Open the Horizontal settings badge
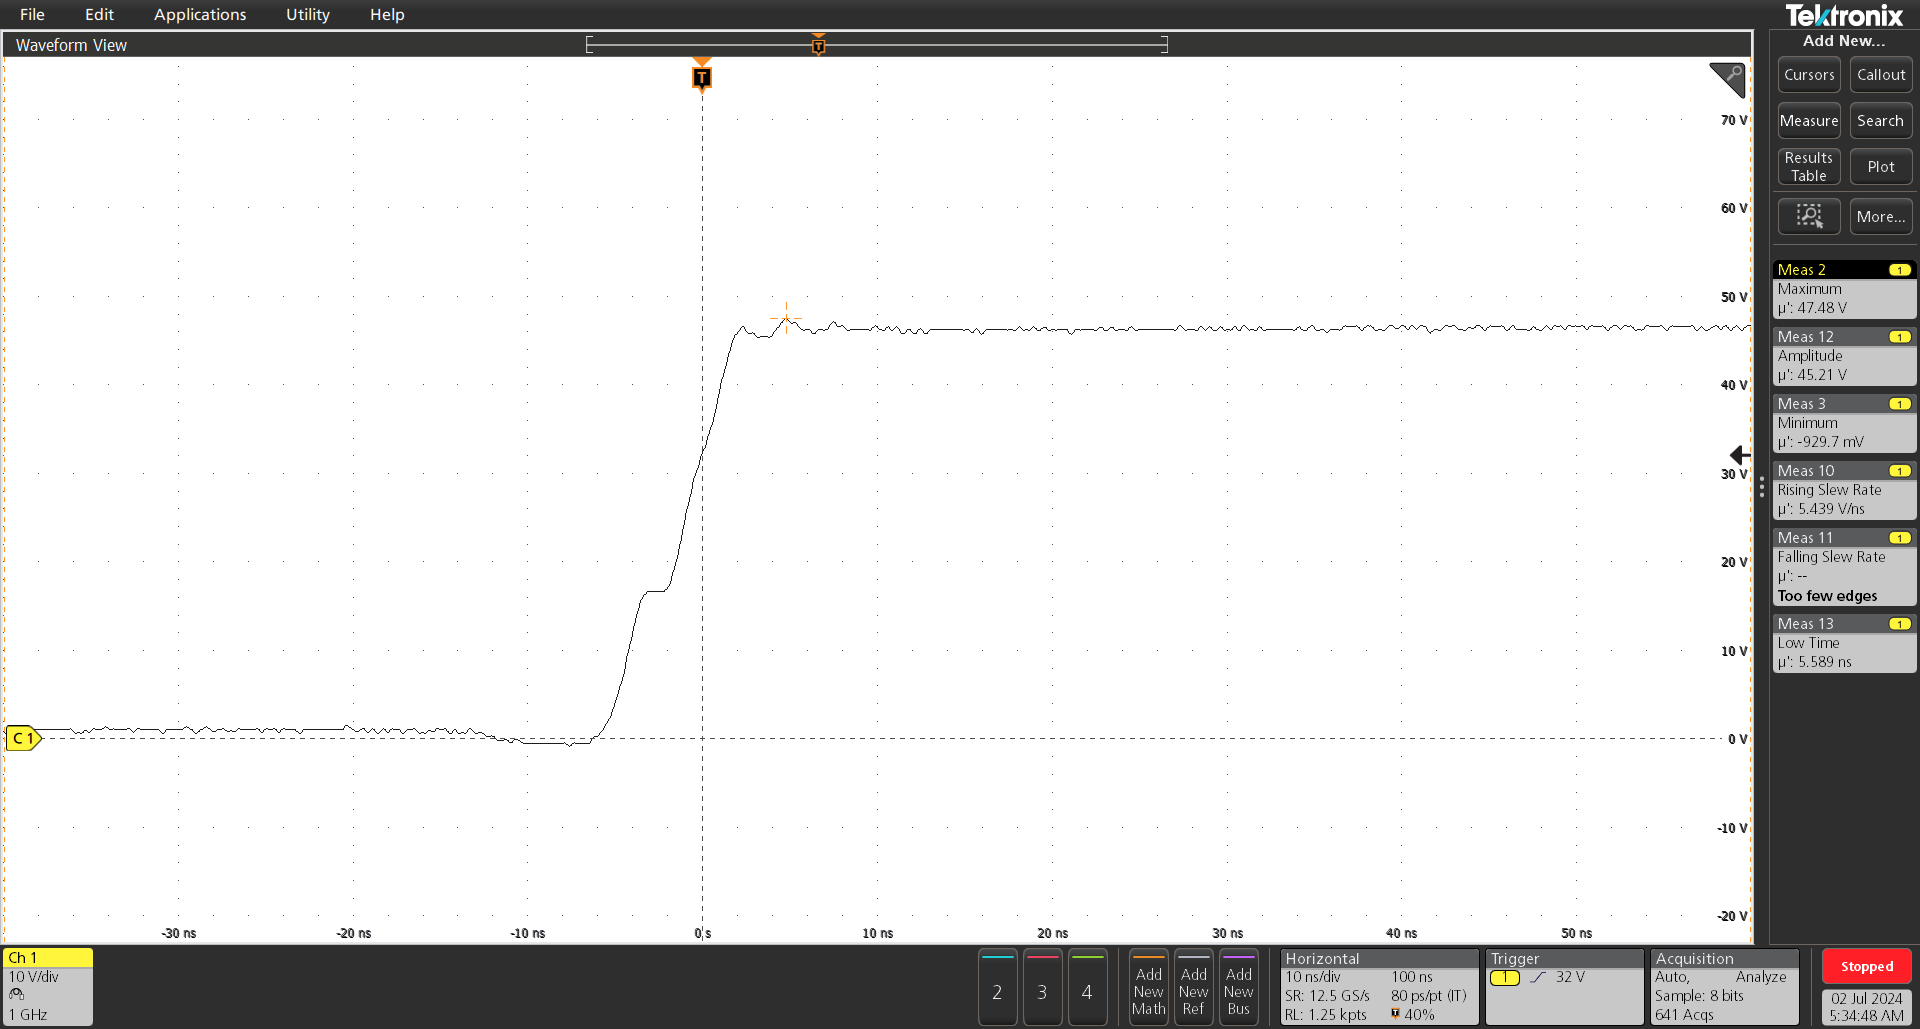1920x1029 pixels. coord(1378,987)
